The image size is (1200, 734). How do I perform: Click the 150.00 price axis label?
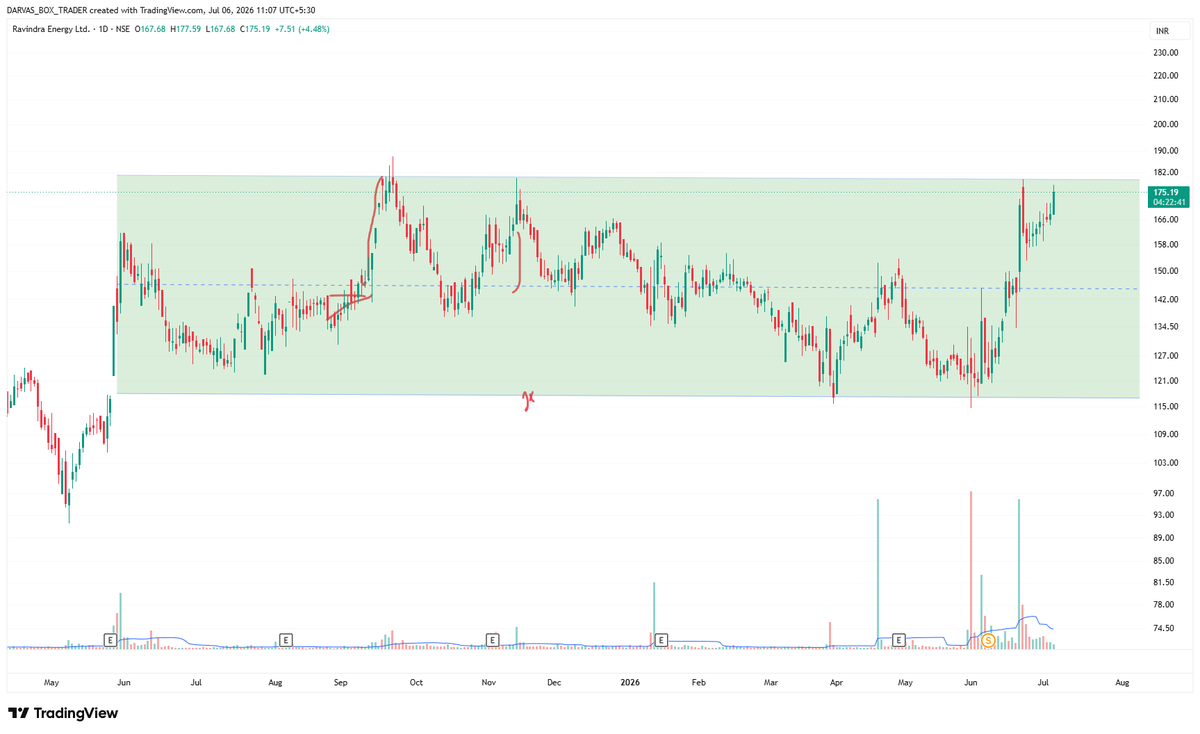point(1165,270)
